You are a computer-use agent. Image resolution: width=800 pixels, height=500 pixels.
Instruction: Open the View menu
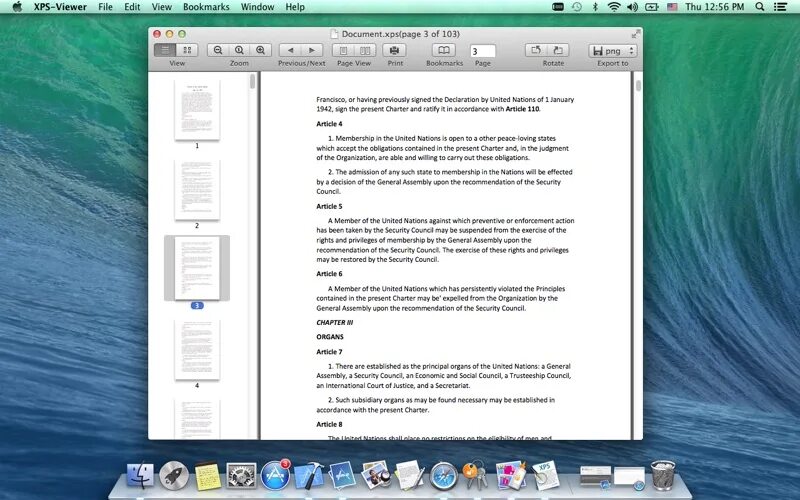162,7
